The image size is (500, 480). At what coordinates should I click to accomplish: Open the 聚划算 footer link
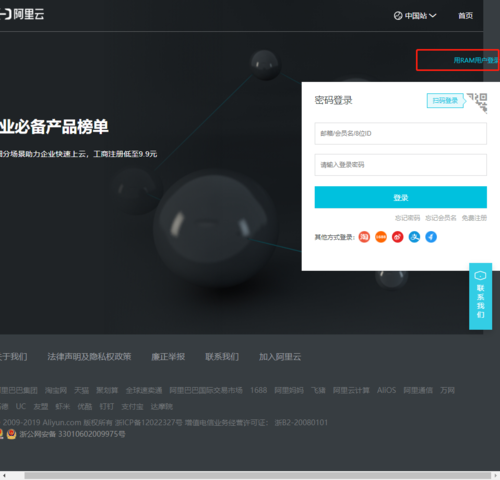107,390
